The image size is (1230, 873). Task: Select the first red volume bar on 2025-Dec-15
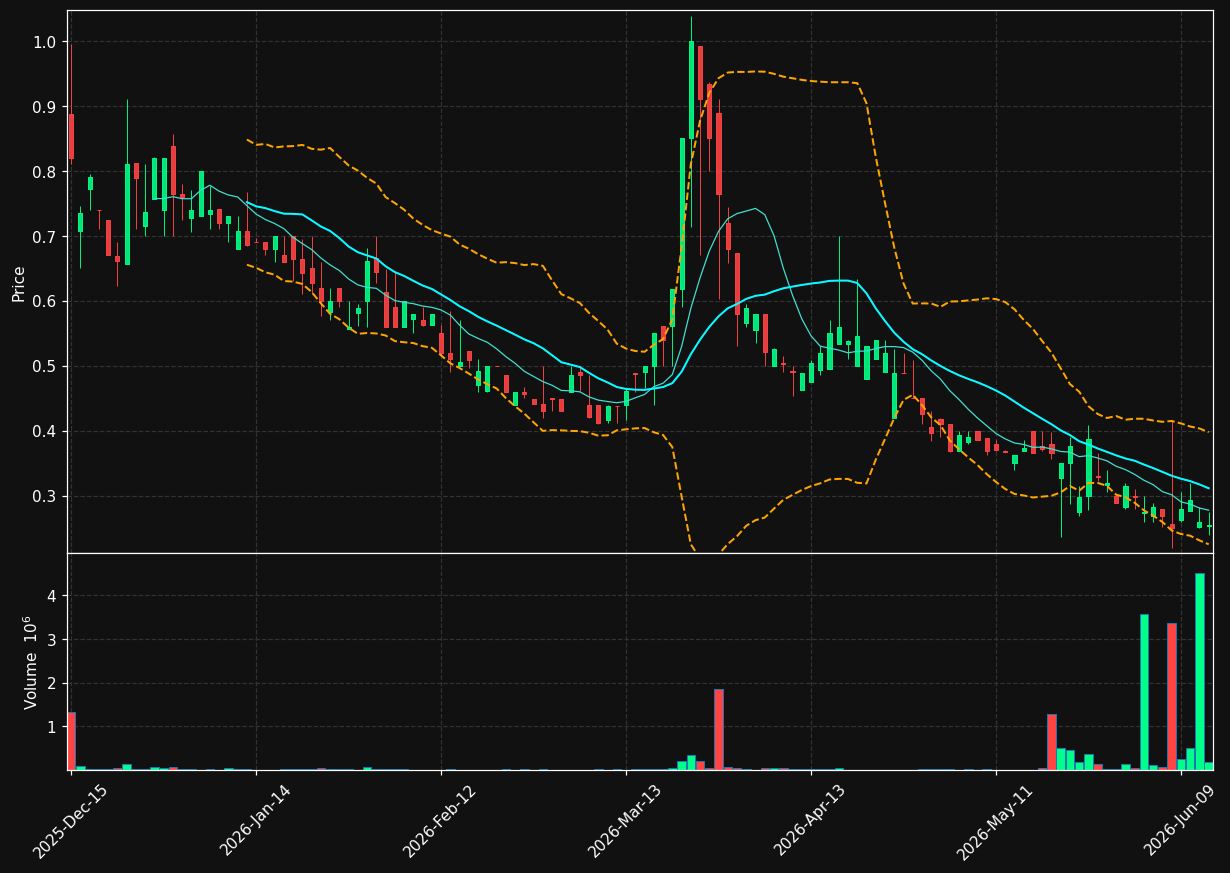coord(71,741)
